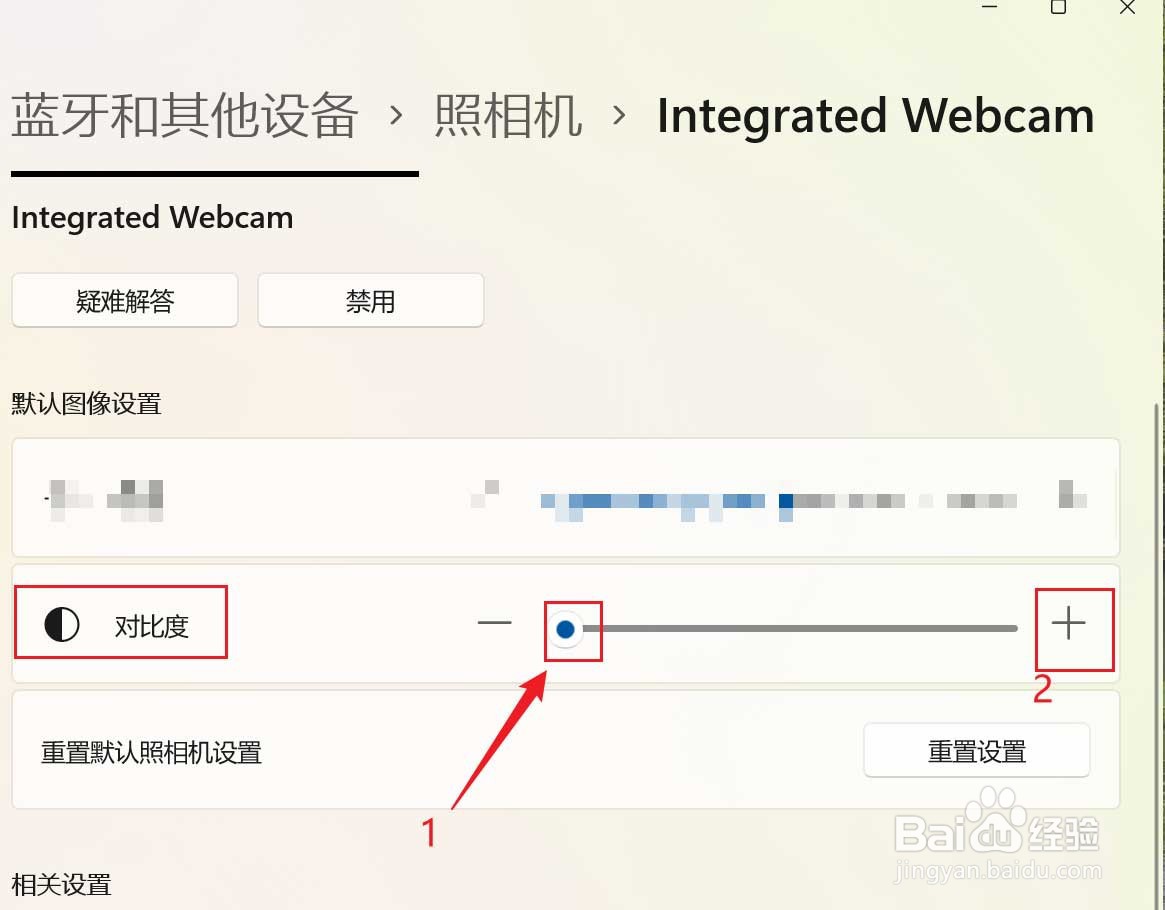This screenshot has height=910, width=1165.
Task: Increase contrast with the plus button
Action: [1068, 623]
